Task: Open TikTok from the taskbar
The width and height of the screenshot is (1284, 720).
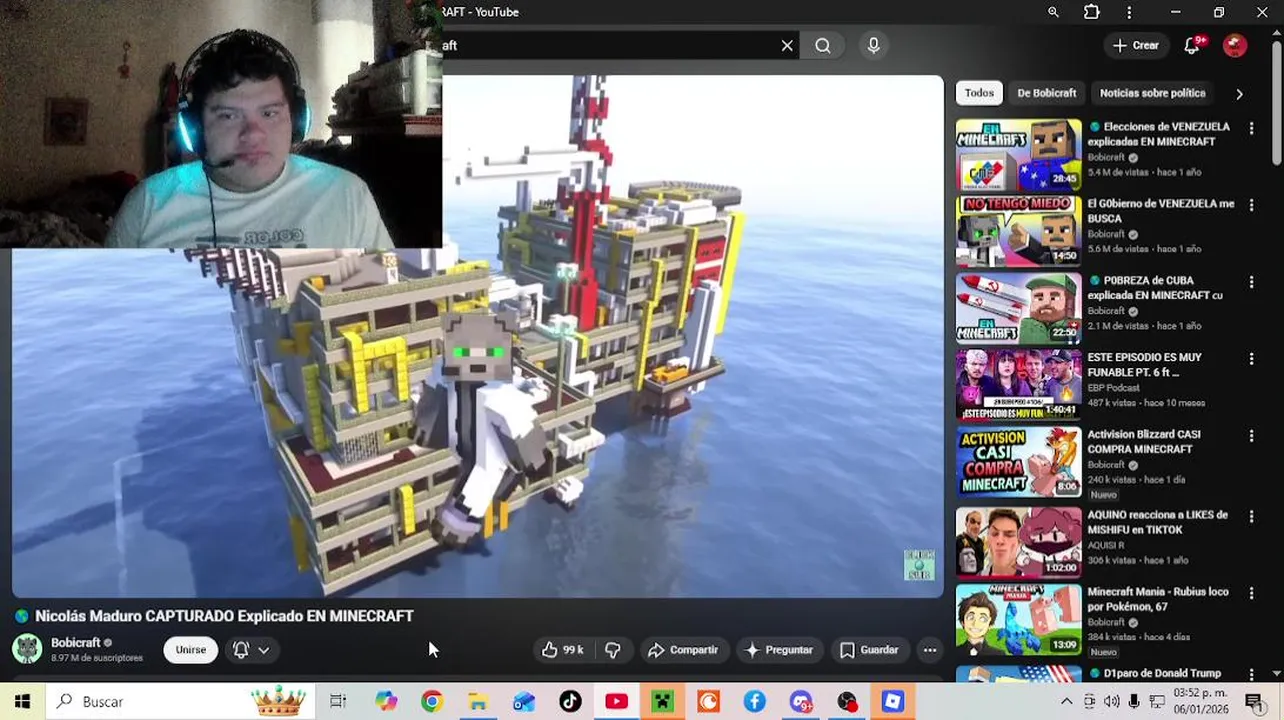Action: point(570,702)
